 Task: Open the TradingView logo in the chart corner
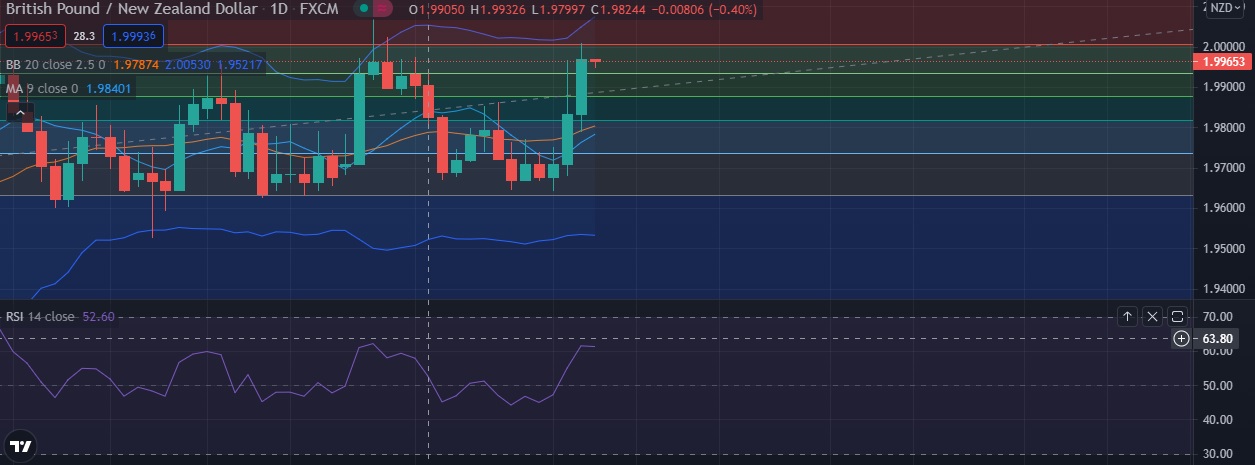point(20,445)
